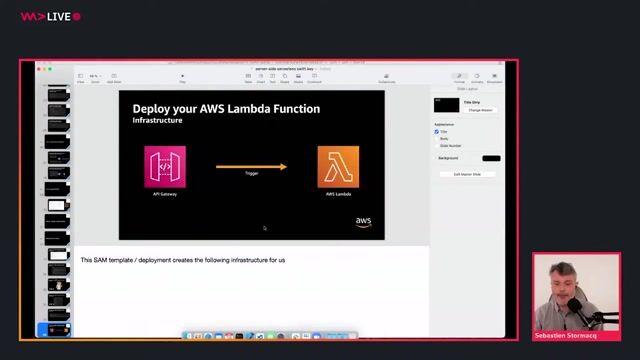Insert a Table from the toolbar
The height and width of the screenshot is (360, 640).
coord(248,78)
